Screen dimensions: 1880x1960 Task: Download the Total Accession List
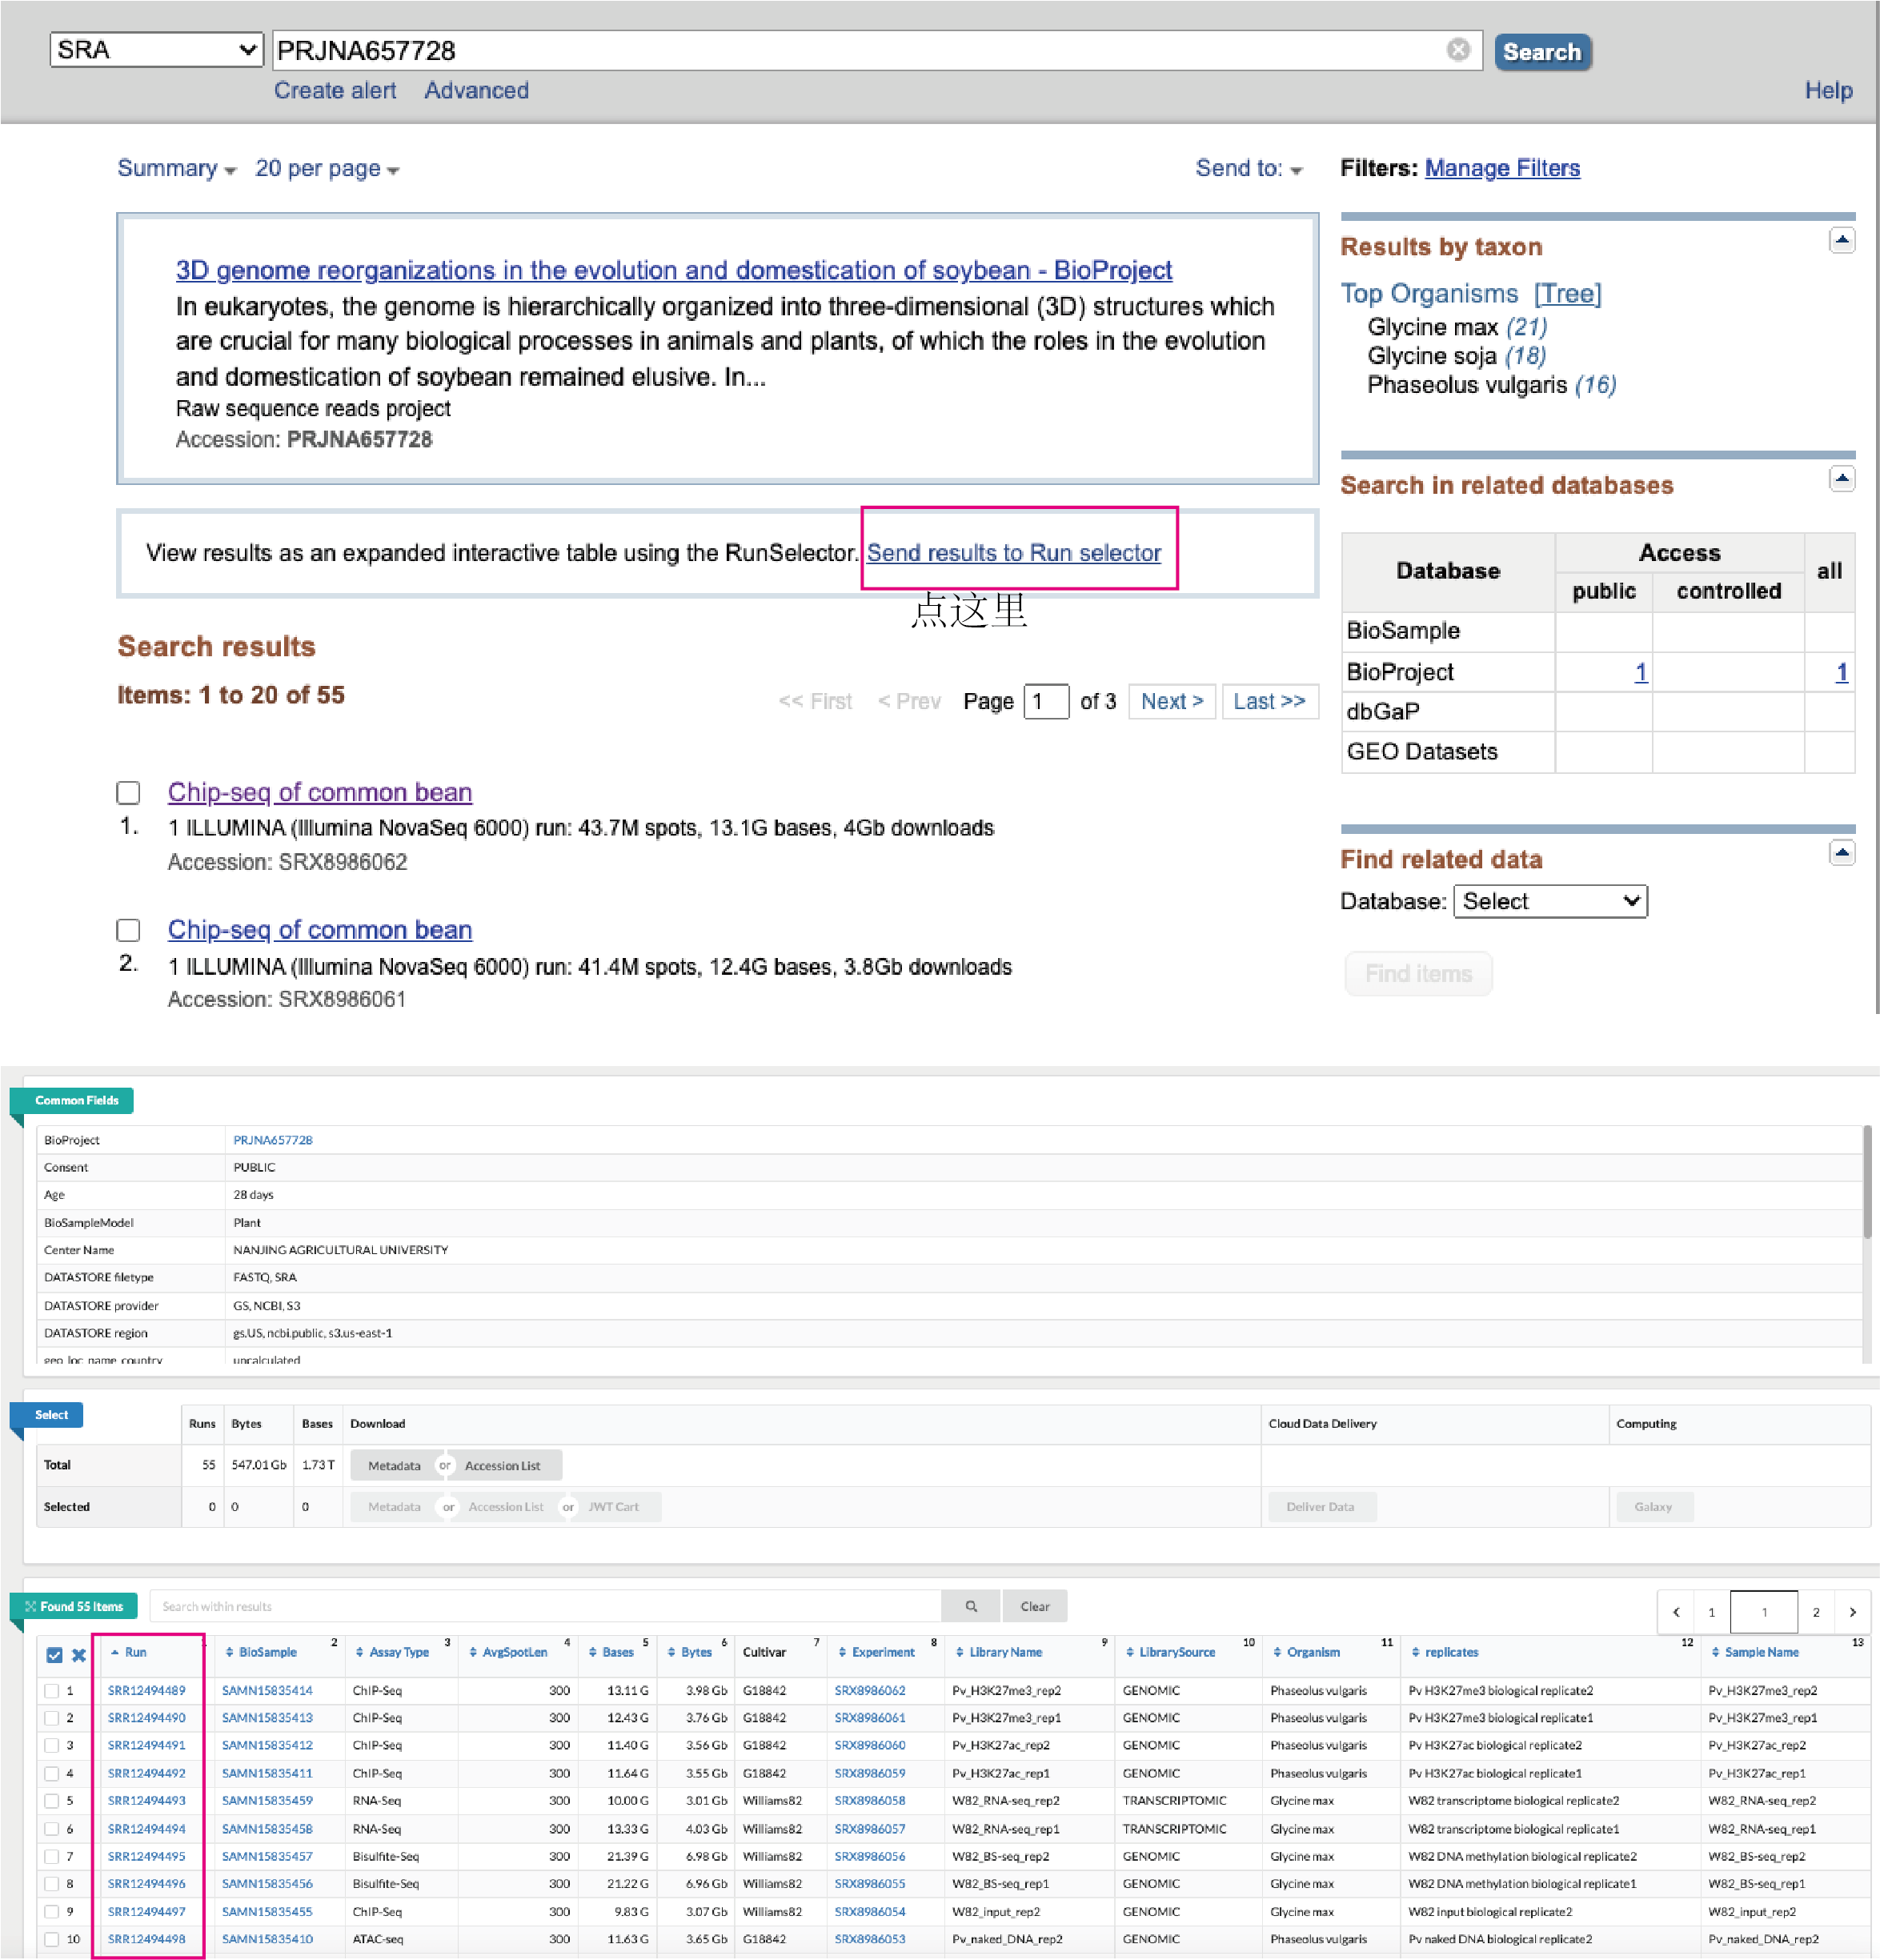click(x=503, y=1466)
